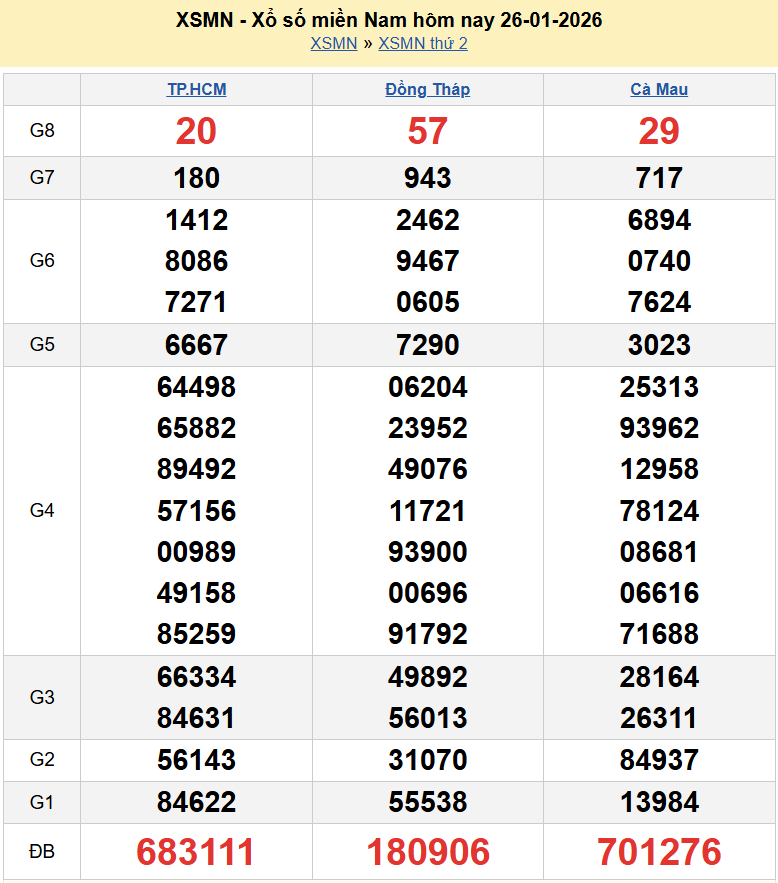
Task: Select TP.HCM special prize 683111
Action: point(196,852)
